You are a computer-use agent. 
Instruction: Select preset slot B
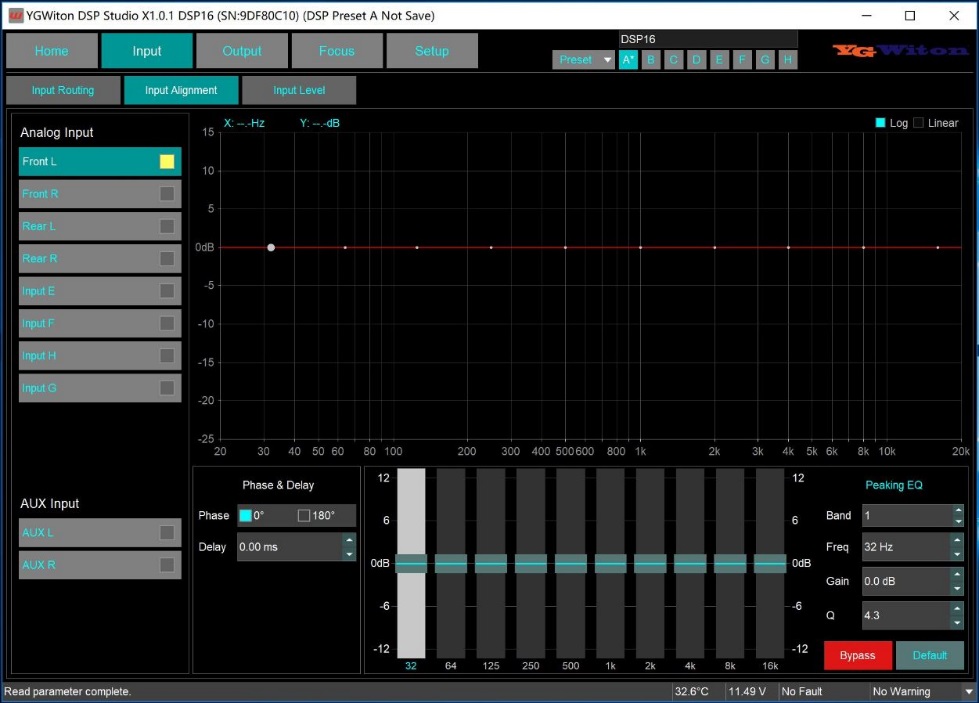(651, 60)
